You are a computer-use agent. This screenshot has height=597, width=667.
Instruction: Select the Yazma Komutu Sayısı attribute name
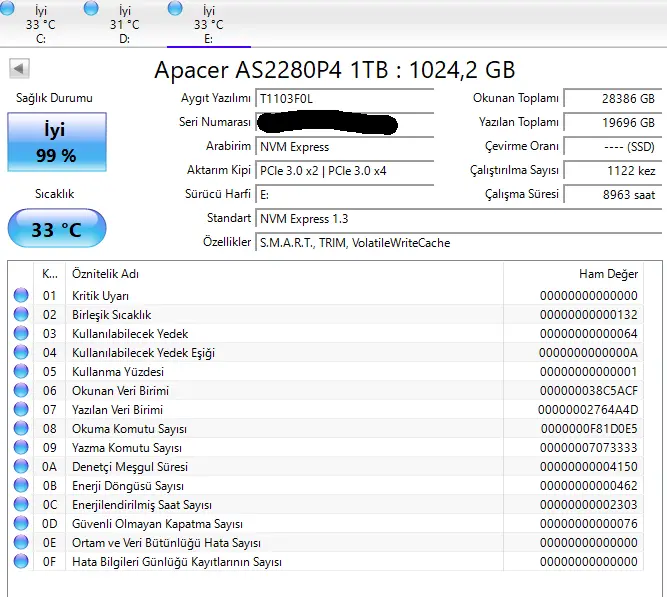point(127,448)
